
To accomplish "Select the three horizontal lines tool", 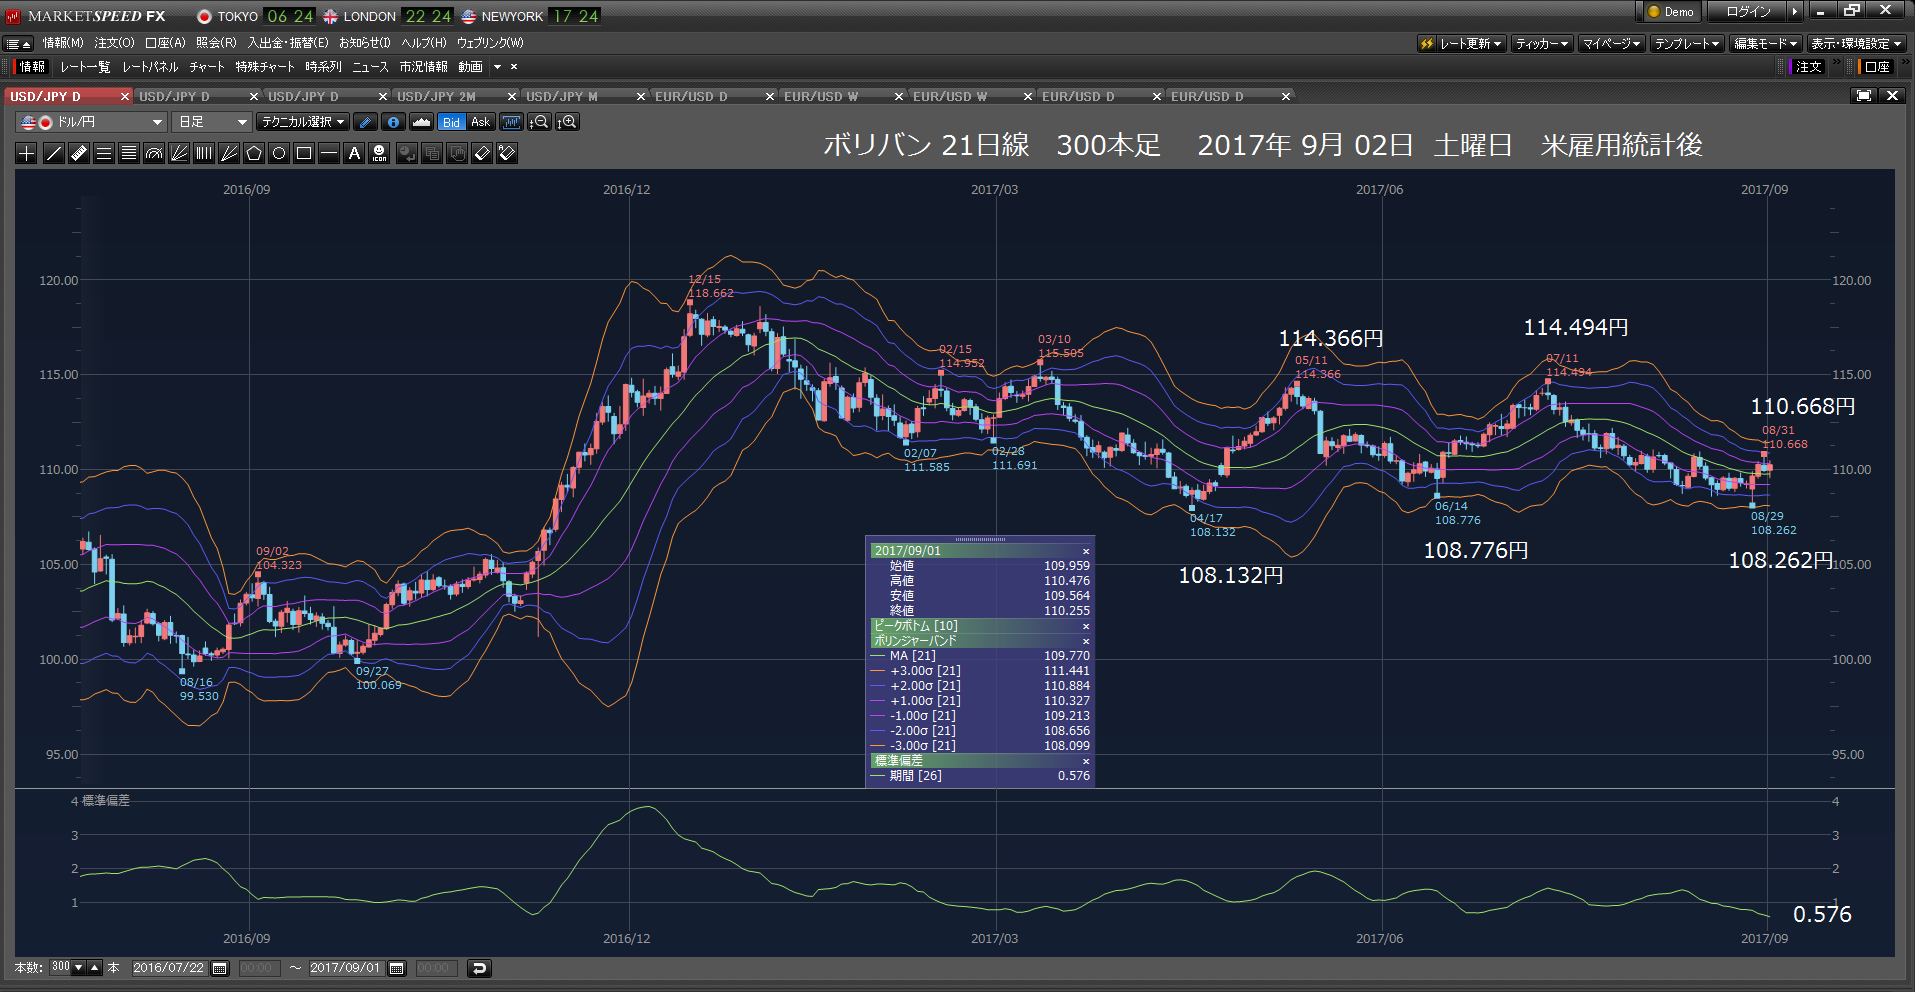I will (x=104, y=153).
